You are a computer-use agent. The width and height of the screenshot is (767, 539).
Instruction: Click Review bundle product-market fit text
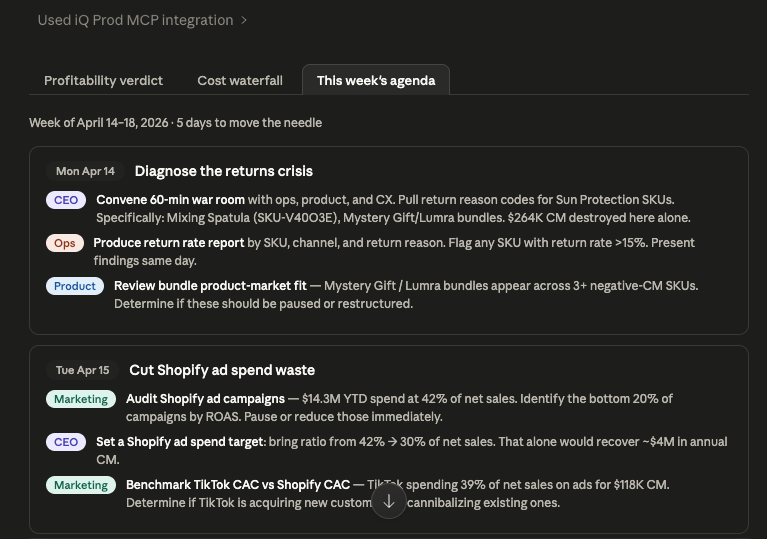[210, 286]
